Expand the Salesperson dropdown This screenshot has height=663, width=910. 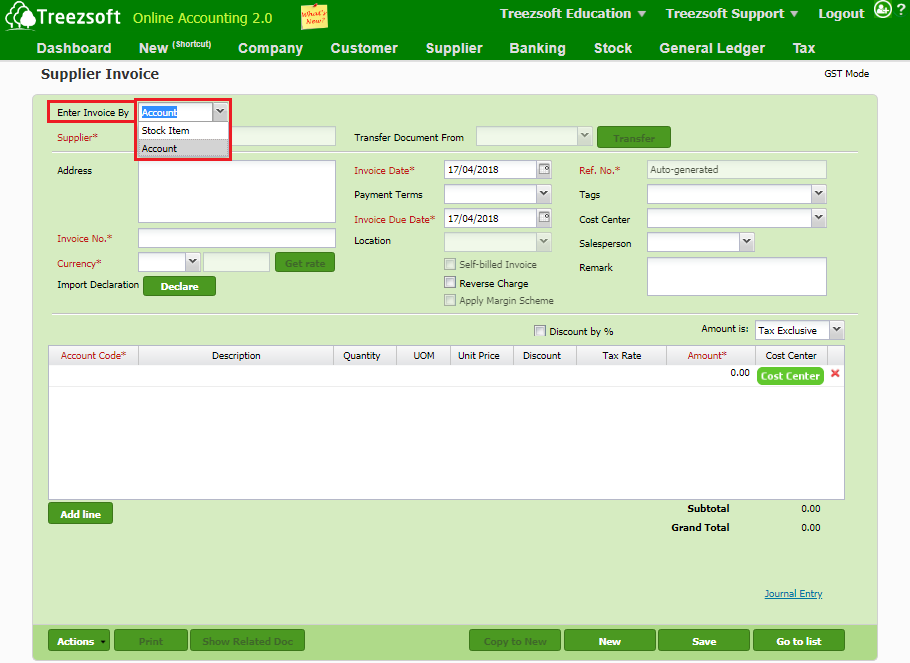point(746,242)
